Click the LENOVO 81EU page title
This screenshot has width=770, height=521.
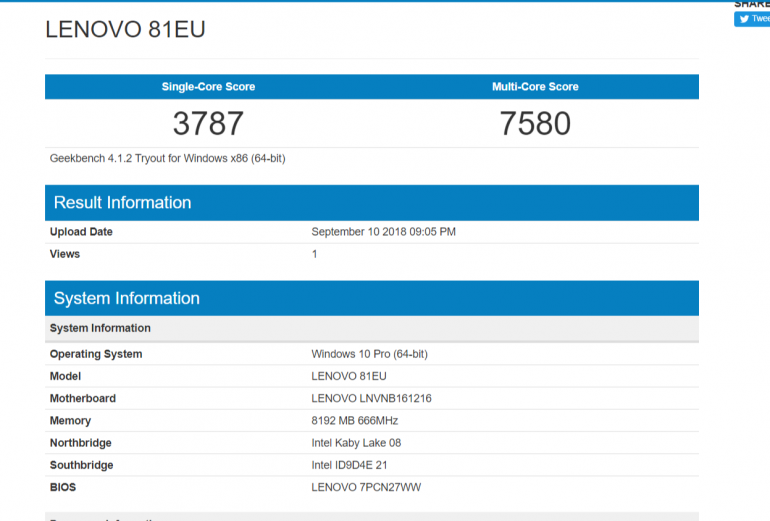[125, 30]
